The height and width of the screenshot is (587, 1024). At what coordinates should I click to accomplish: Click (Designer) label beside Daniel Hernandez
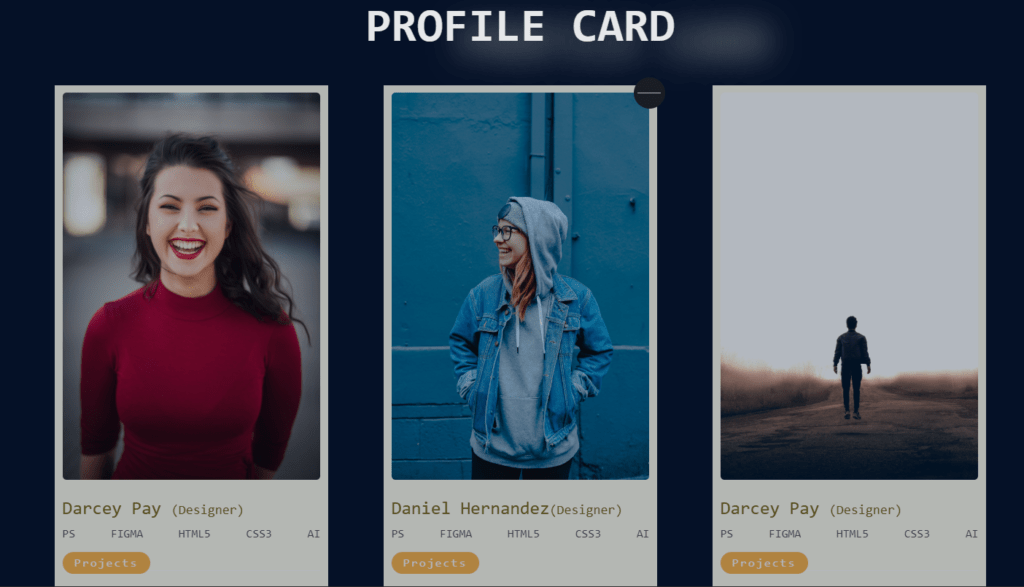point(586,510)
